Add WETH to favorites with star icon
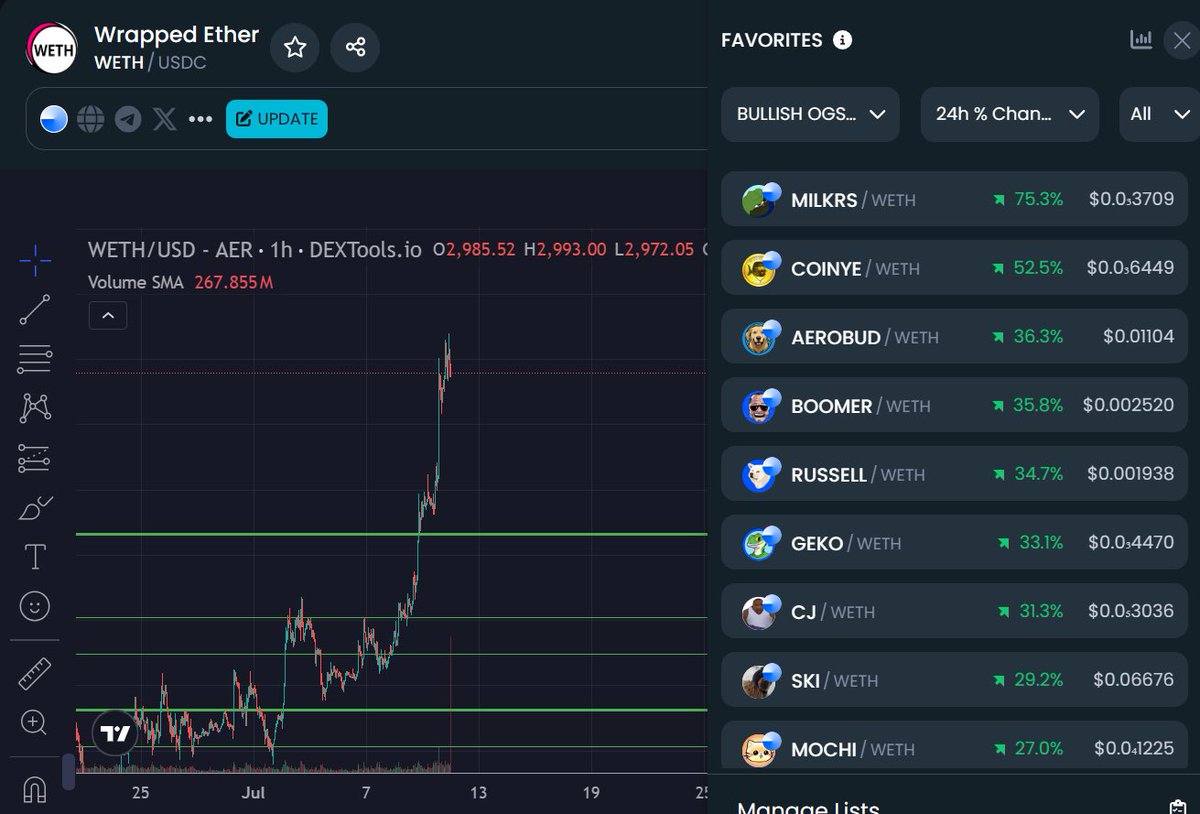 click(x=295, y=47)
